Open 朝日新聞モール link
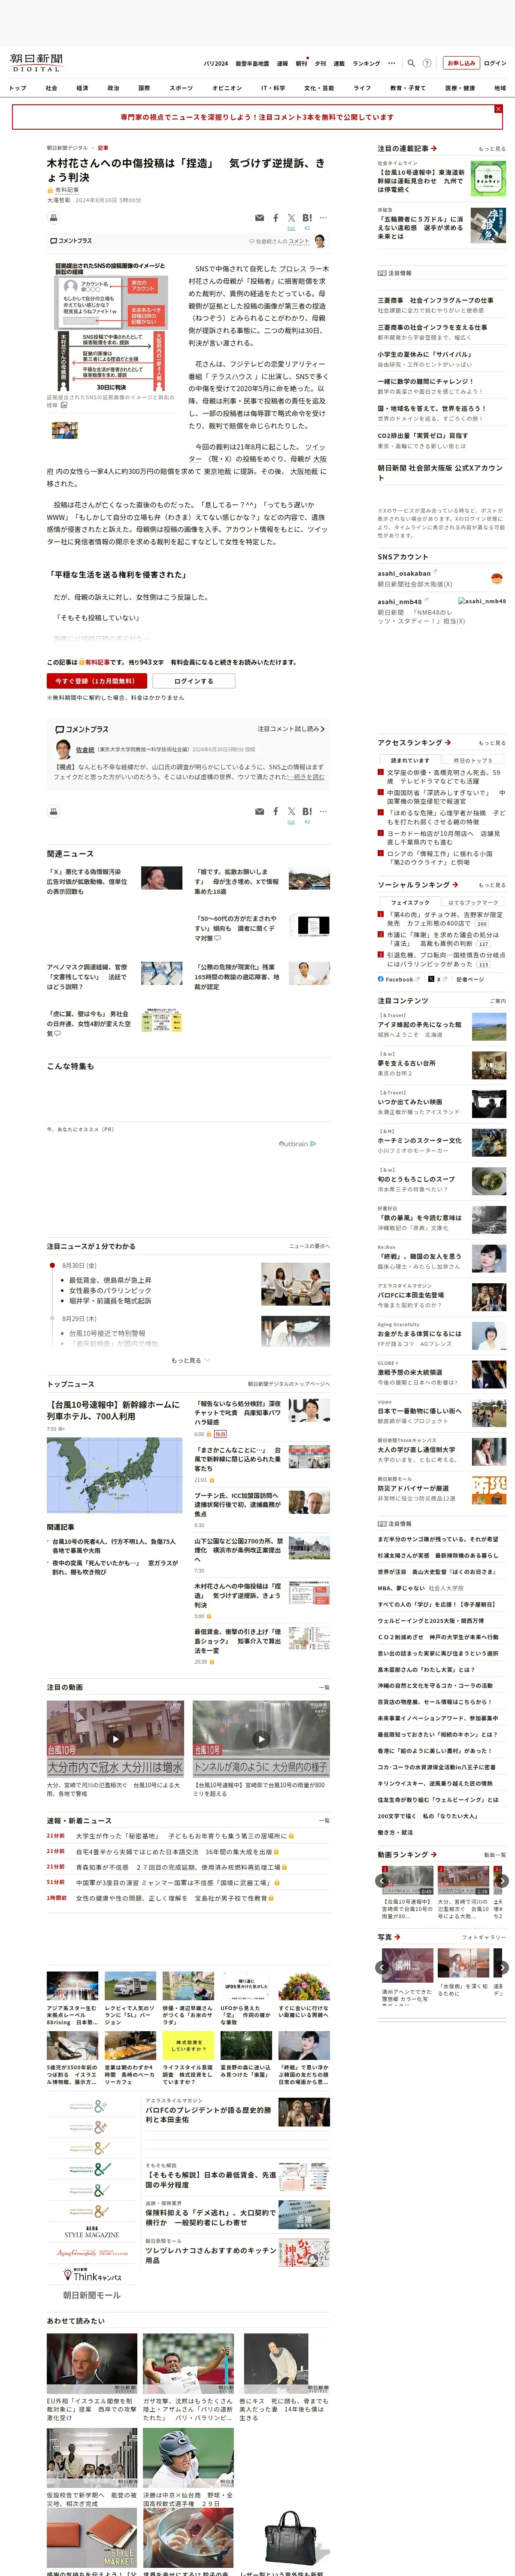 [92, 2295]
